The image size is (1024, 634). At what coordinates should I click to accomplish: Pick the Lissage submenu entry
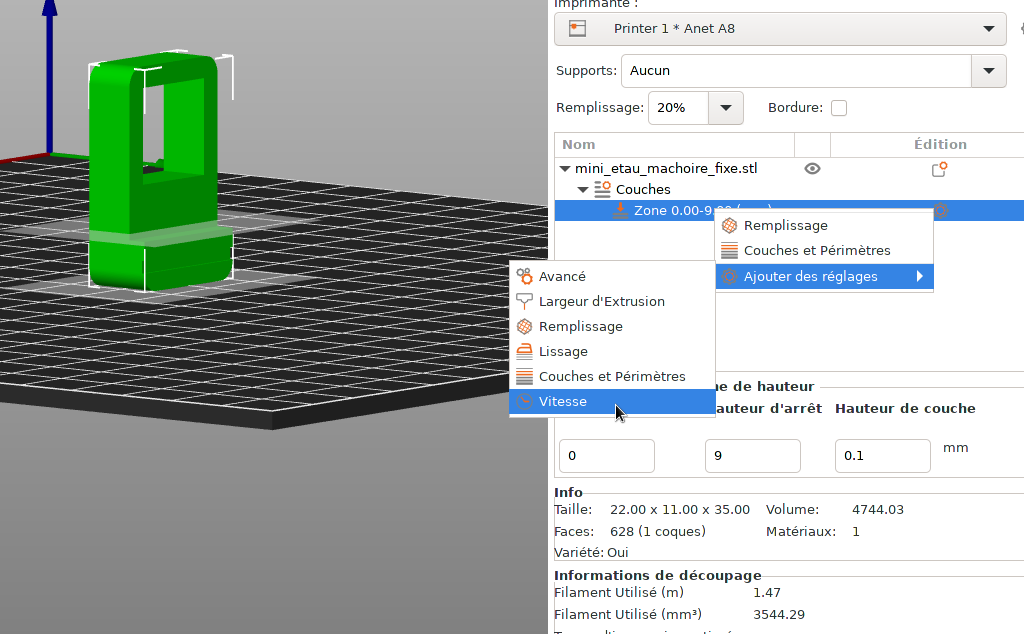612,351
